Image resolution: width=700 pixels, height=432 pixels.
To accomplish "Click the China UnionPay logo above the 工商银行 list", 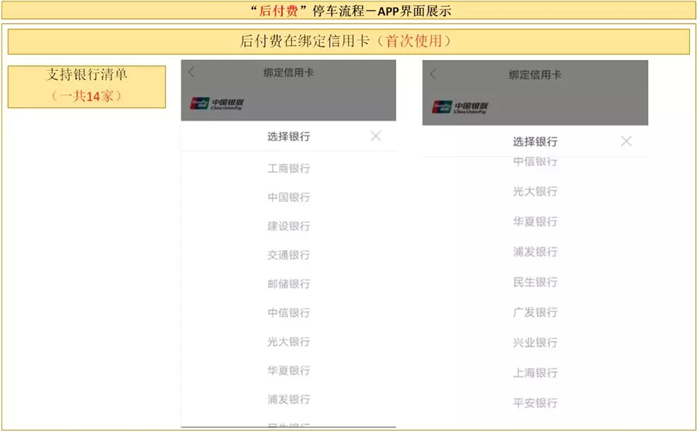I will pos(217,104).
